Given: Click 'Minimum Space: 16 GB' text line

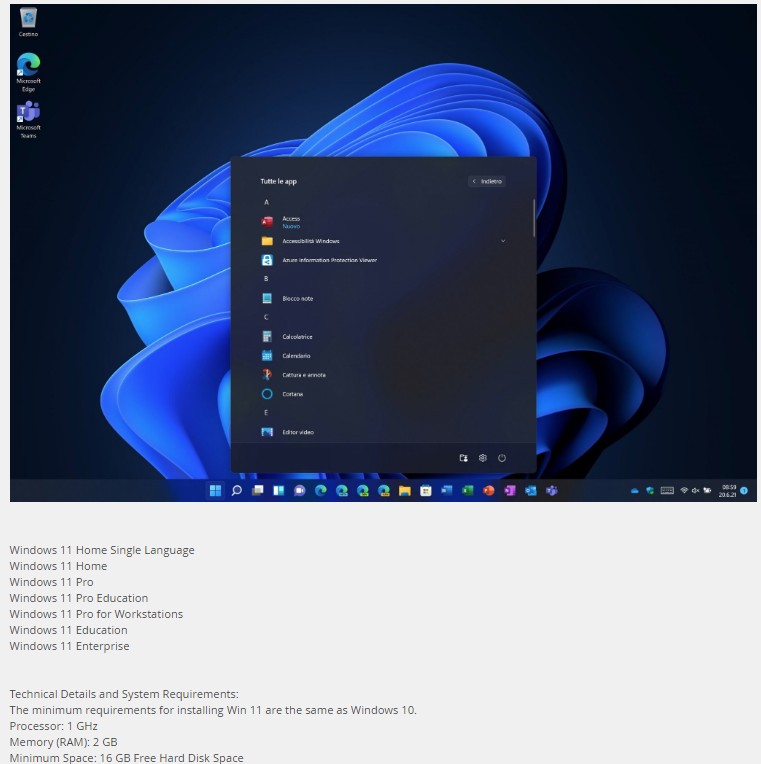Looking at the screenshot, I should click(126, 758).
